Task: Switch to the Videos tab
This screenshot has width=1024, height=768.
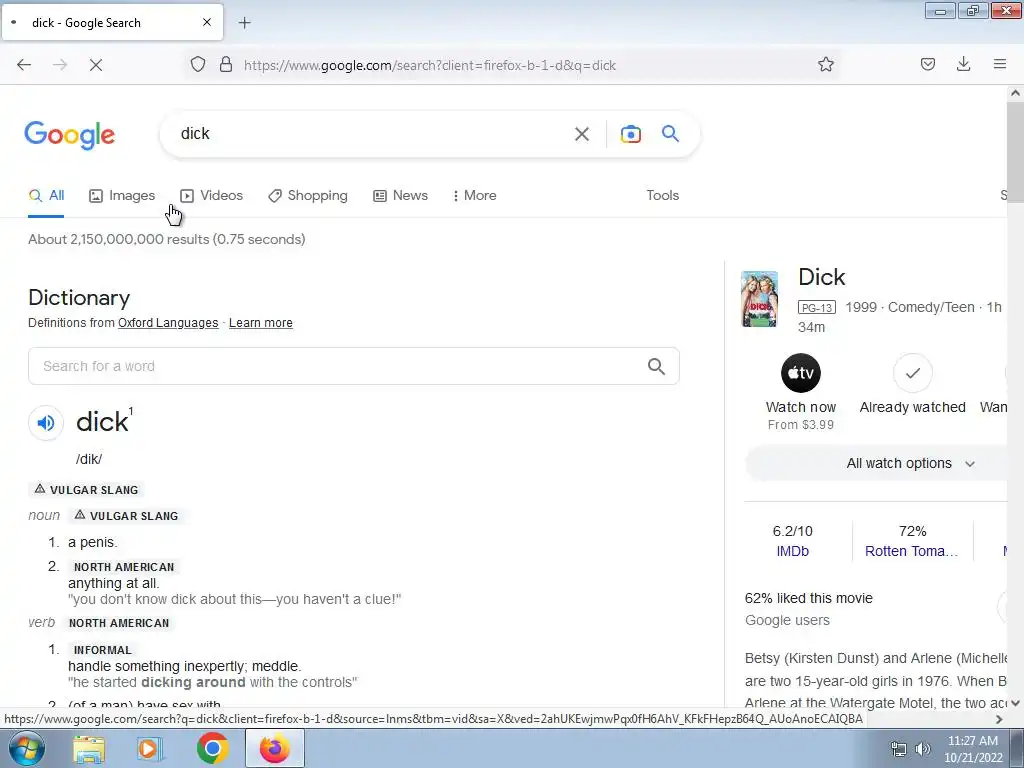Action: coord(212,195)
